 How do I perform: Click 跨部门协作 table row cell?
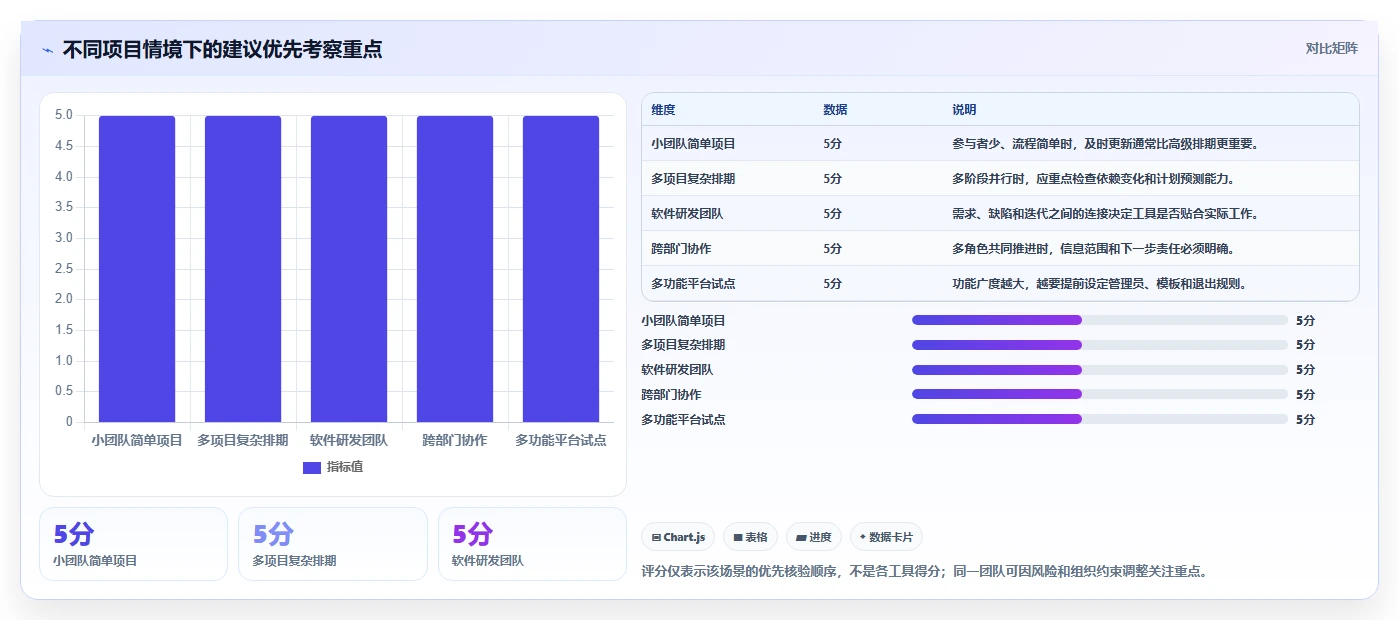(681, 249)
